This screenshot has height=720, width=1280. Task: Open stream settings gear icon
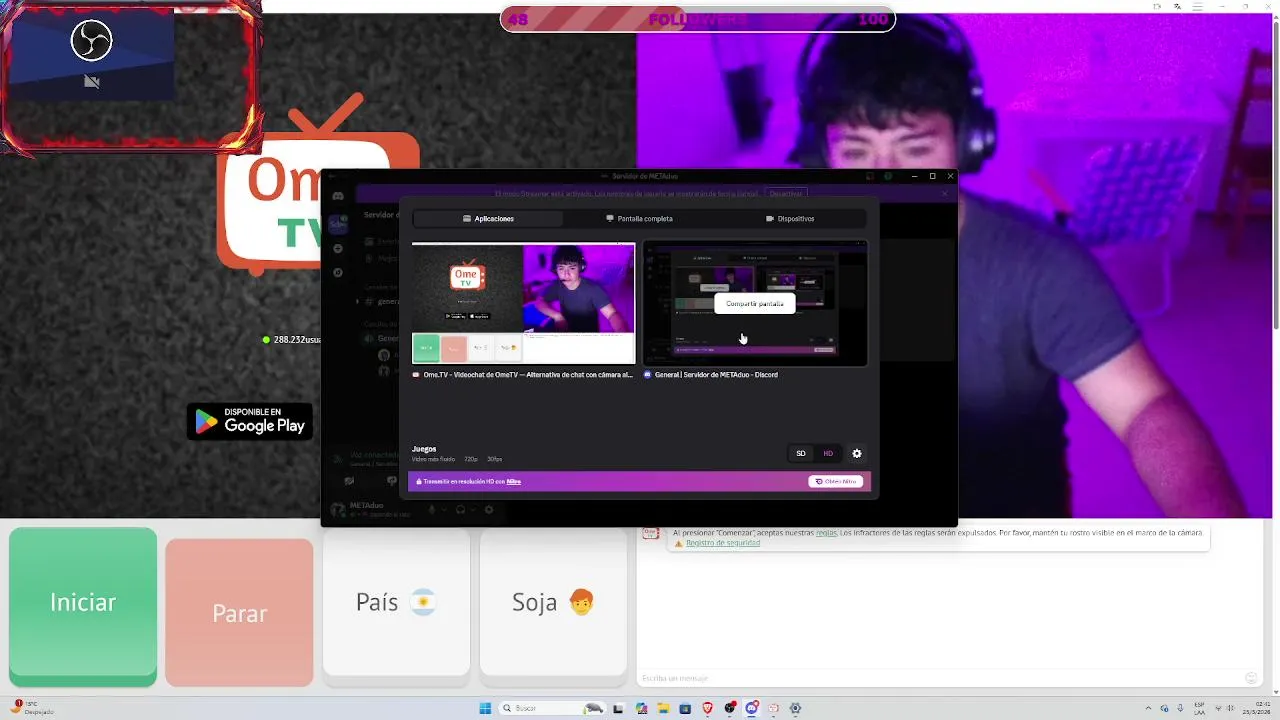click(857, 454)
